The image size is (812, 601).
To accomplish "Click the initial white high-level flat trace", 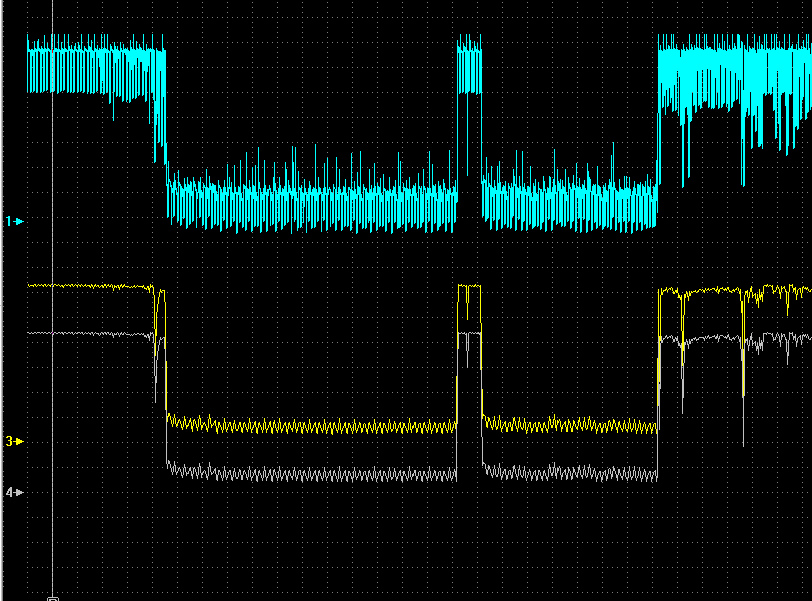I will coord(89,334).
